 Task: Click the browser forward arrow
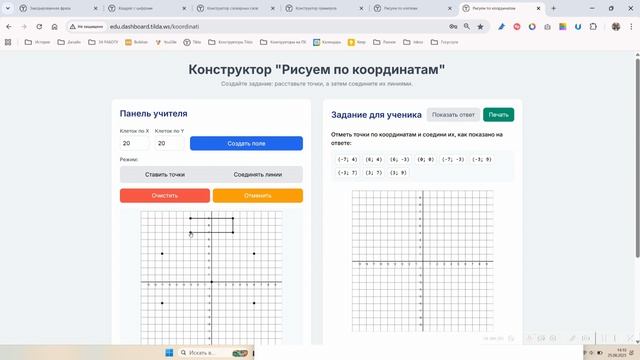(24, 27)
